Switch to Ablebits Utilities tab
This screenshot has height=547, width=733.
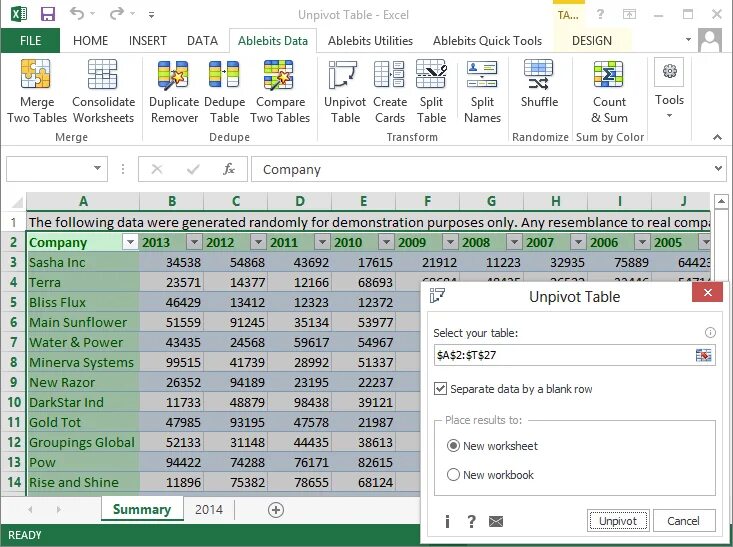coord(370,41)
